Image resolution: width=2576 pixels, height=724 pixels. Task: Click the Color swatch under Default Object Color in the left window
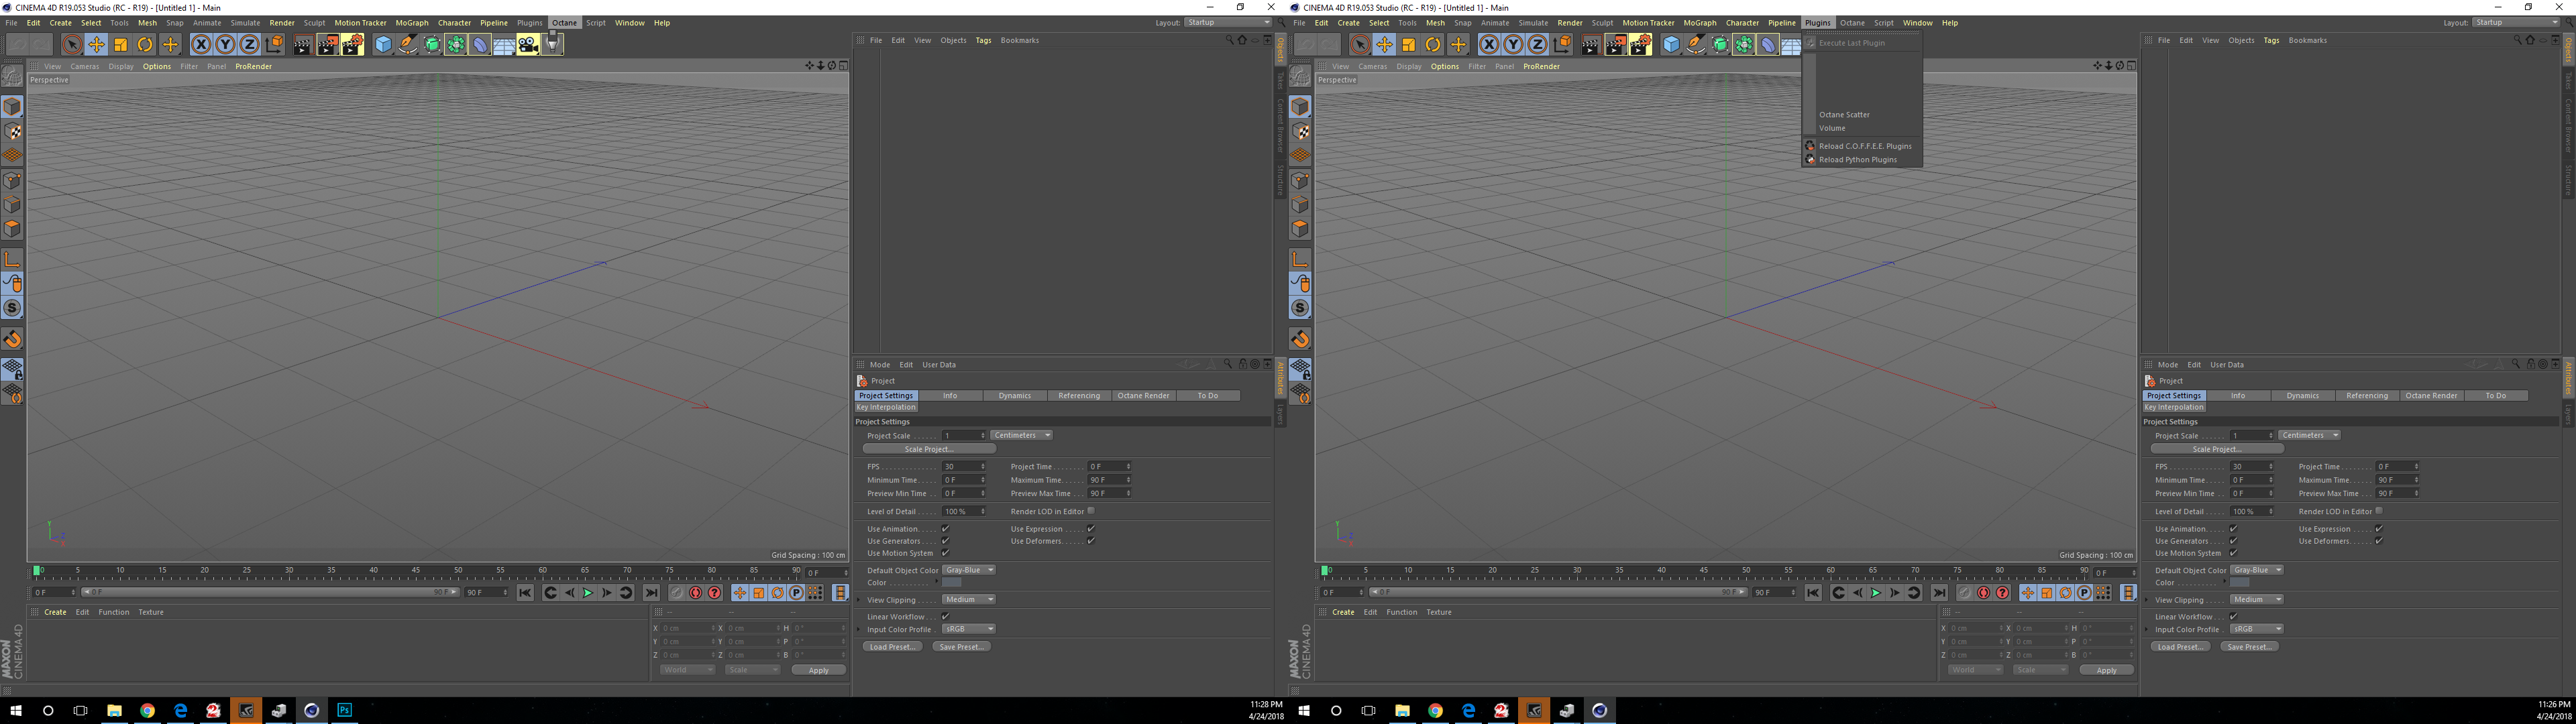coord(951,583)
